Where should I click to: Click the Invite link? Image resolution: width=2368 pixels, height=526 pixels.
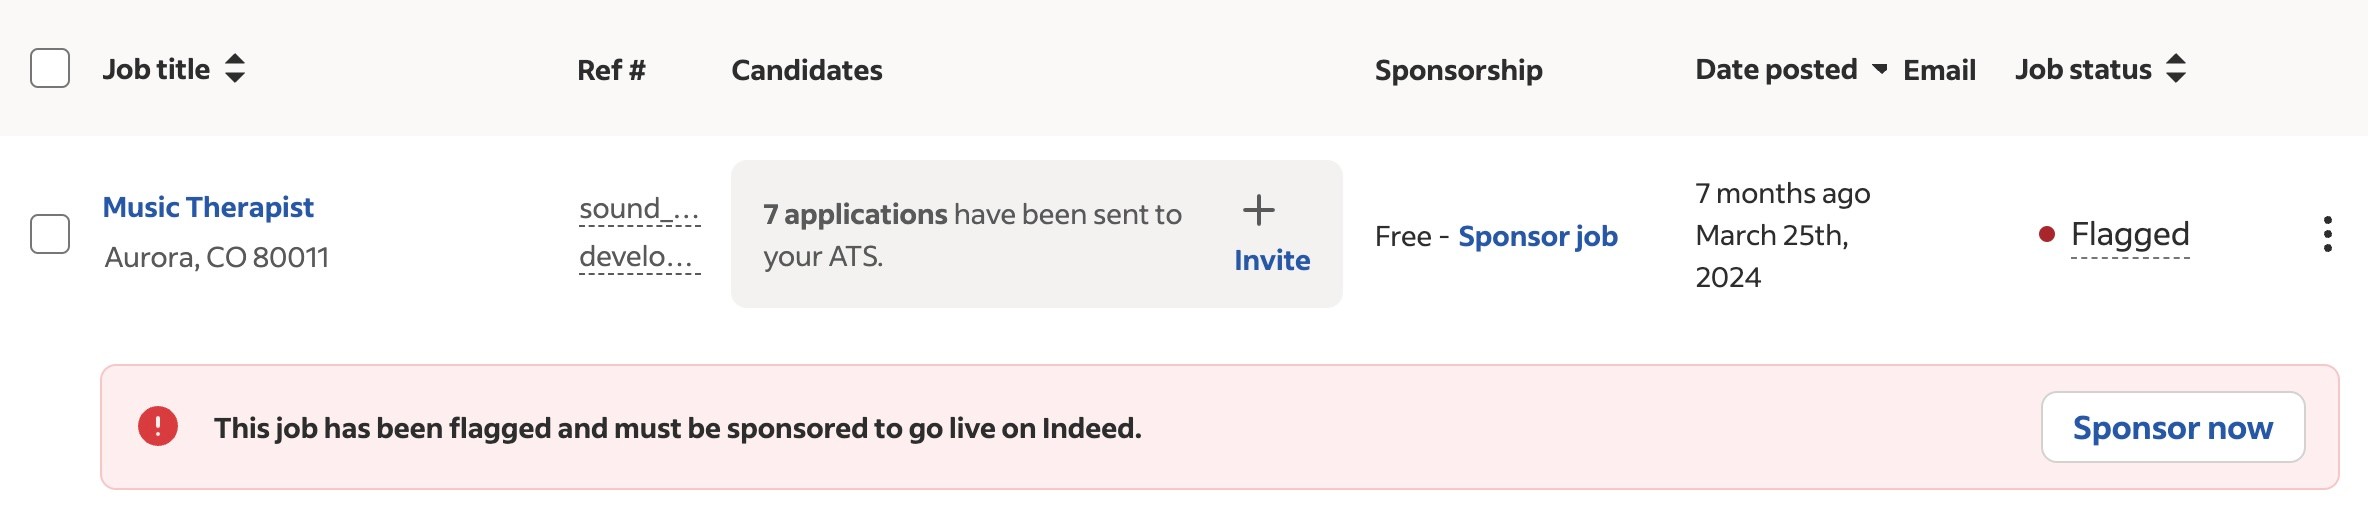(1272, 260)
